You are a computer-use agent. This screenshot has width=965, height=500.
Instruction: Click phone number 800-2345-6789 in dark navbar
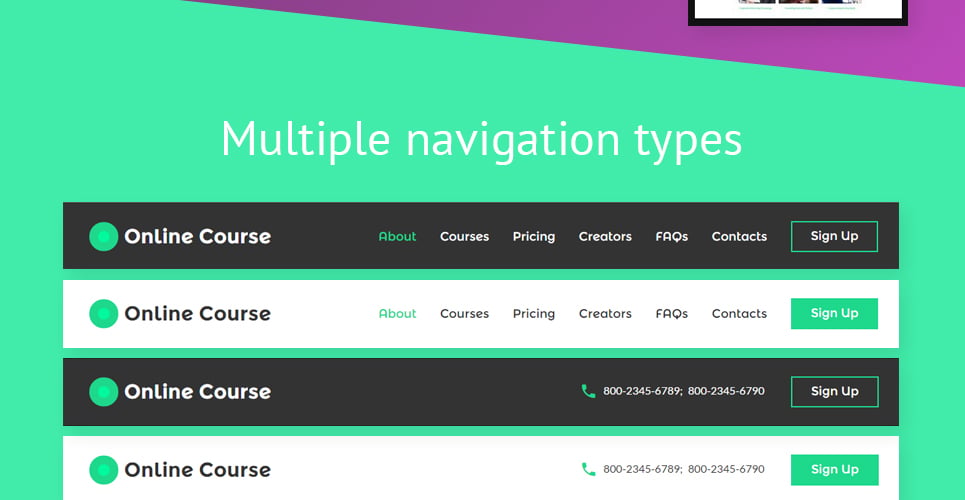pyautogui.click(x=643, y=391)
